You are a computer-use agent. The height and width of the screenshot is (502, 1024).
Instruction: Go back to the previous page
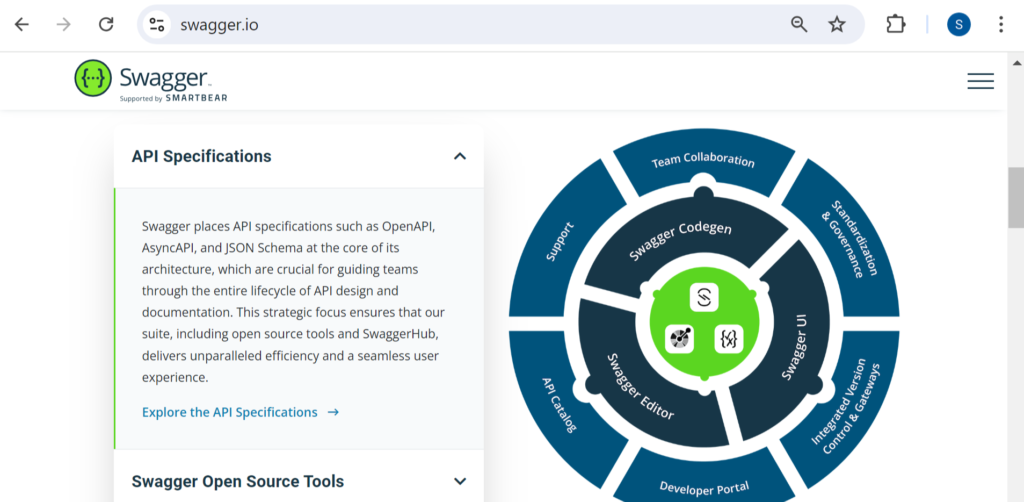pos(22,25)
